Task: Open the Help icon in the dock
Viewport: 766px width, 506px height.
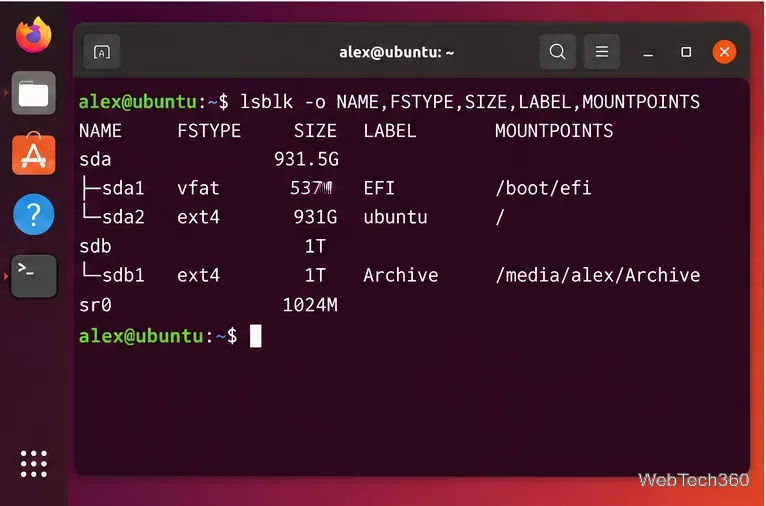Action: click(x=34, y=214)
